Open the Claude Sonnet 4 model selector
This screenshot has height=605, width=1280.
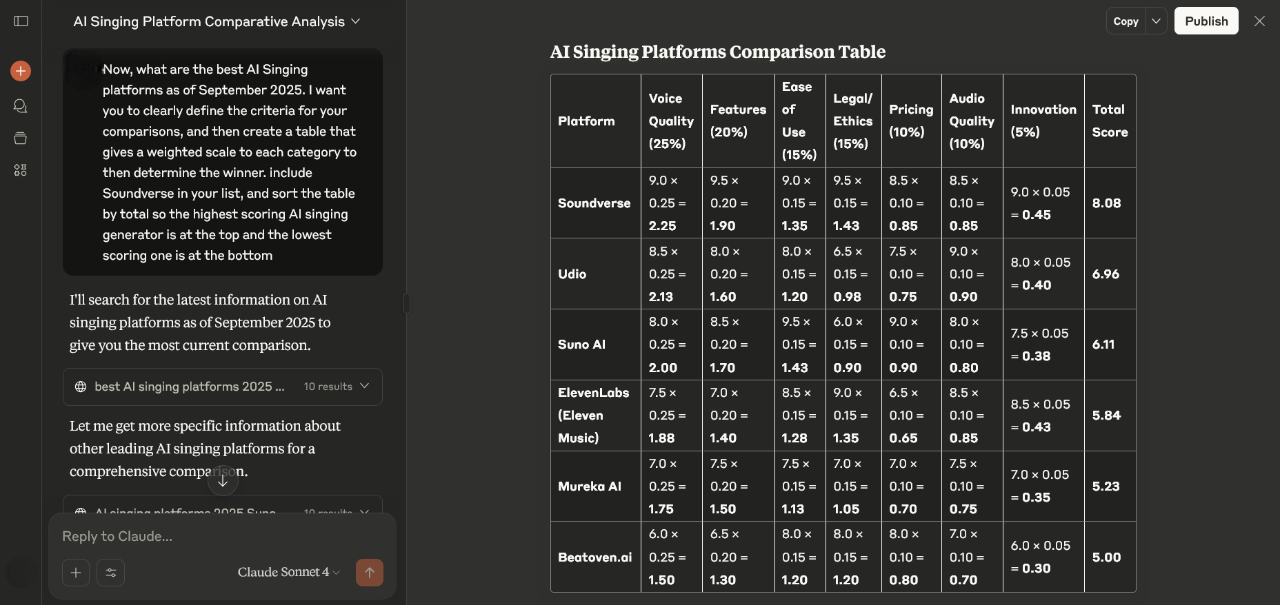click(289, 572)
